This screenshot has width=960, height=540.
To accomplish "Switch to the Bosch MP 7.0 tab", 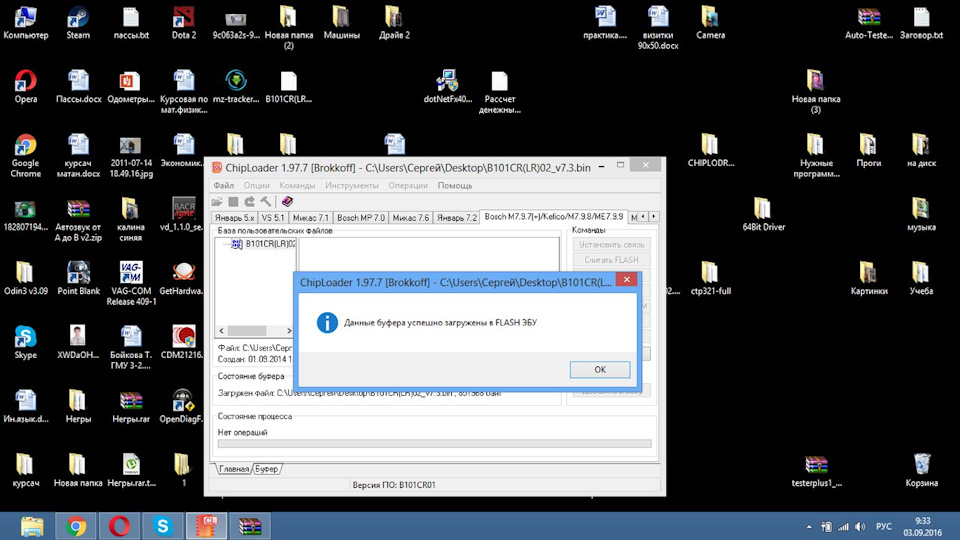I will [361, 217].
